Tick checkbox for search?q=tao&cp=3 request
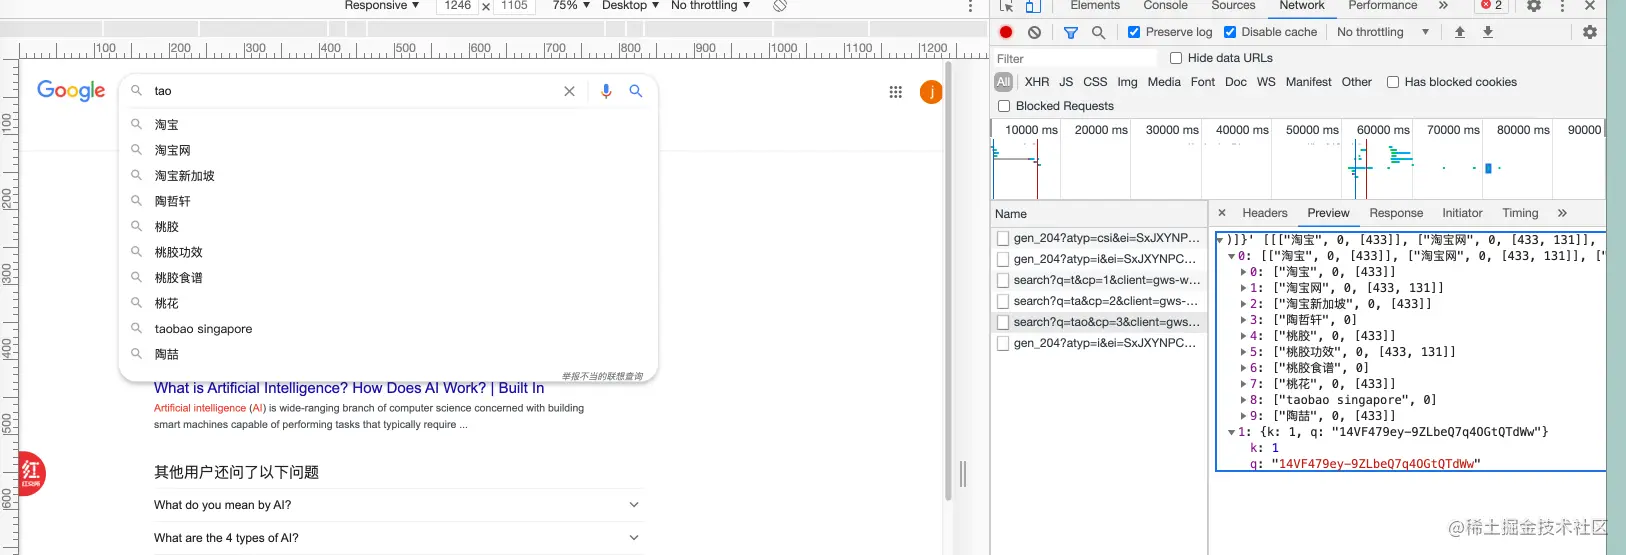1626x555 pixels. click(x=1003, y=322)
